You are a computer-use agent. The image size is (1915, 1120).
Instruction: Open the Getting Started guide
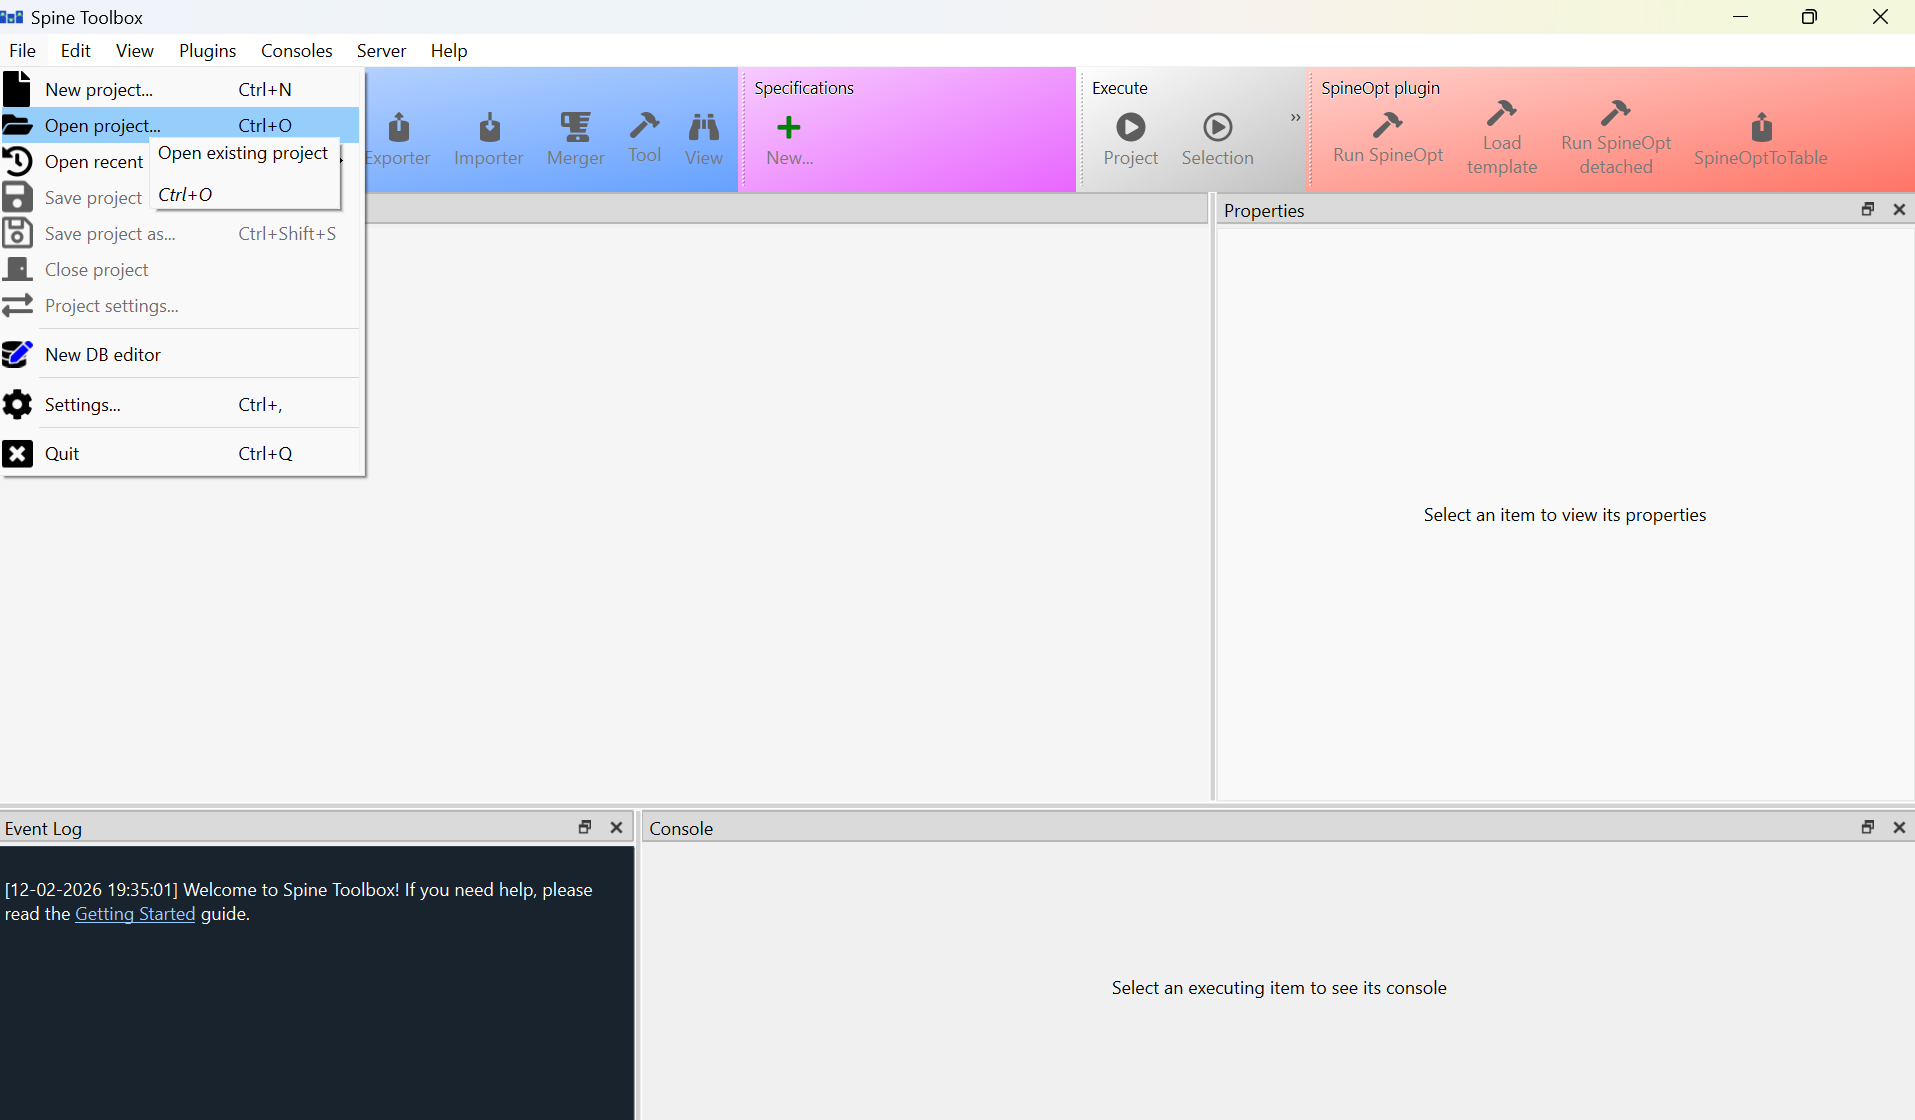[x=134, y=913]
